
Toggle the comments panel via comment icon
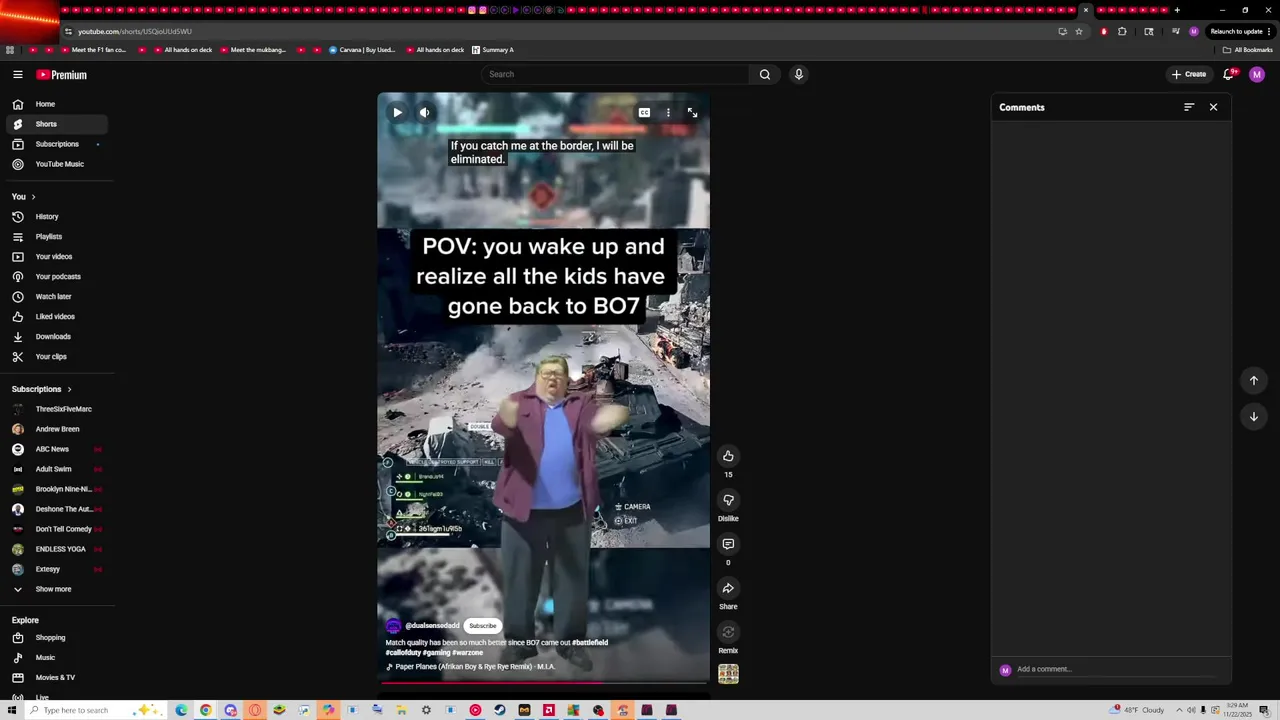click(728, 544)
